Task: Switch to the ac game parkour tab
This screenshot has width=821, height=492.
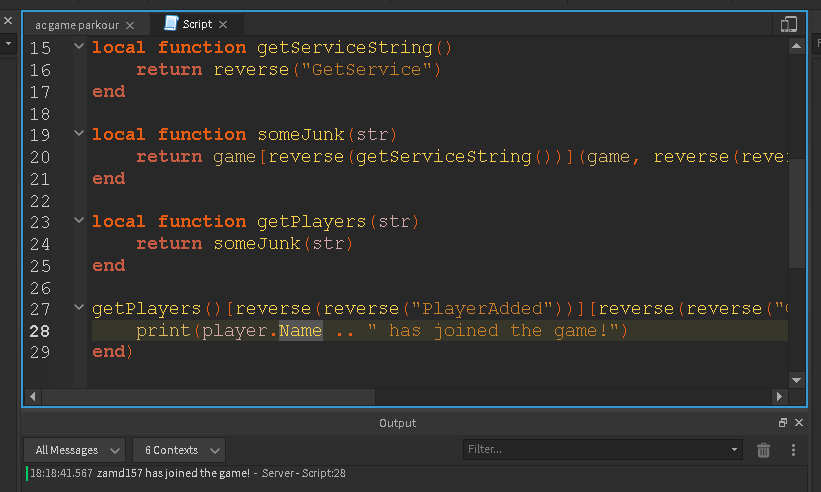Action: coord(77,25)
